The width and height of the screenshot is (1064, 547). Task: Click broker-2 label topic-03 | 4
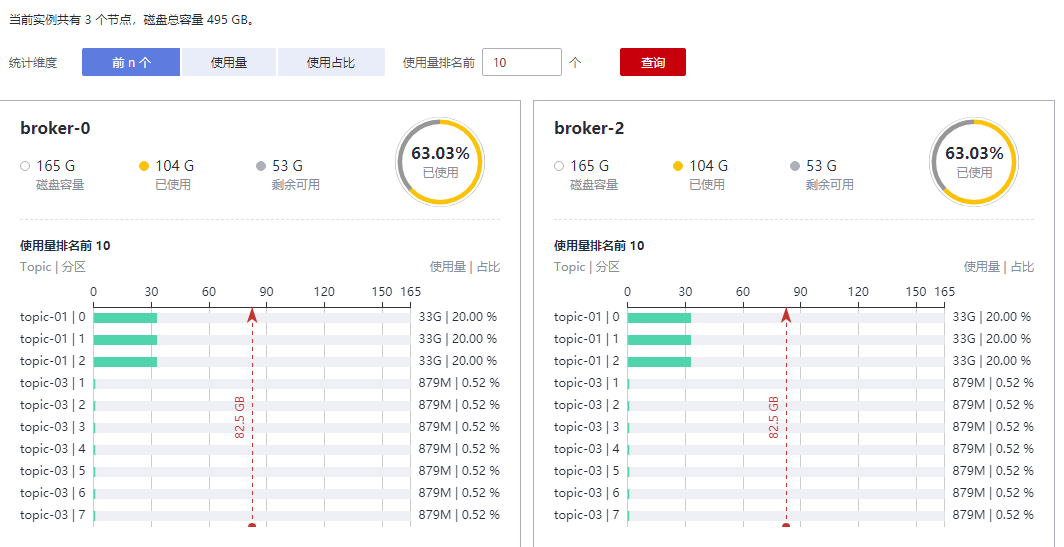pyautogui.click(x=587, y=449)
